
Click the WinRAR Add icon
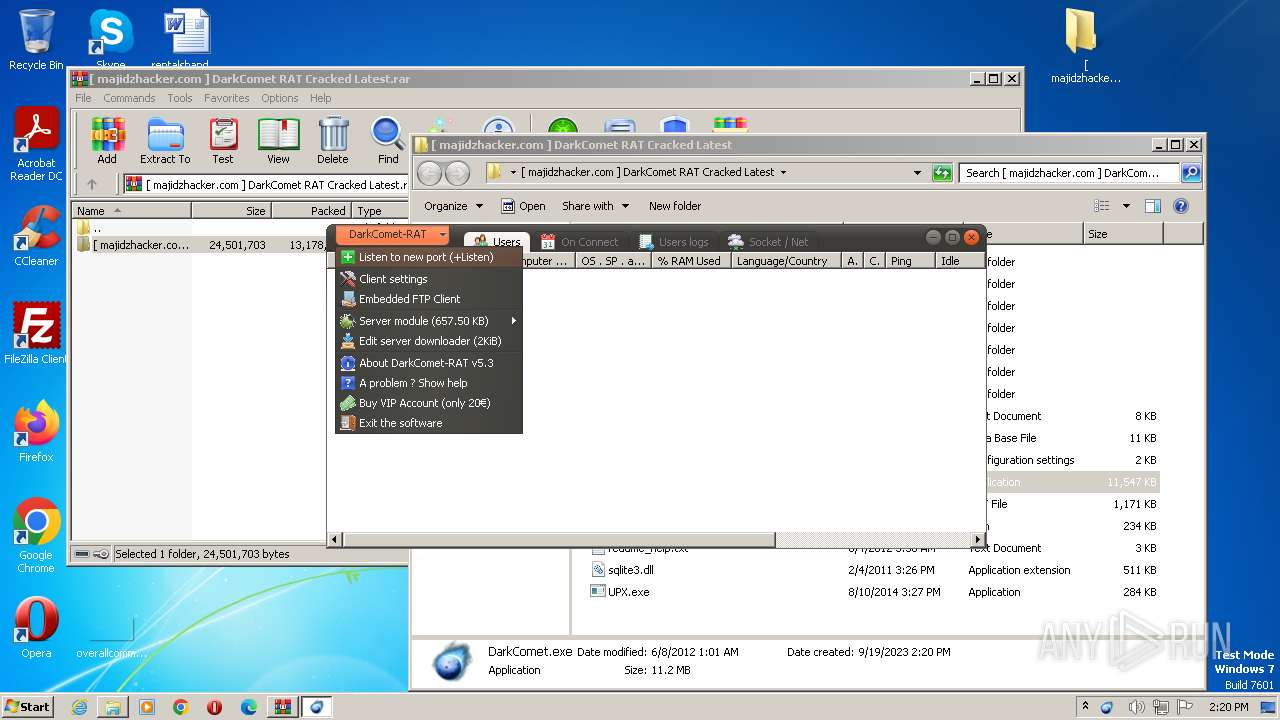(x=107, y=141)
